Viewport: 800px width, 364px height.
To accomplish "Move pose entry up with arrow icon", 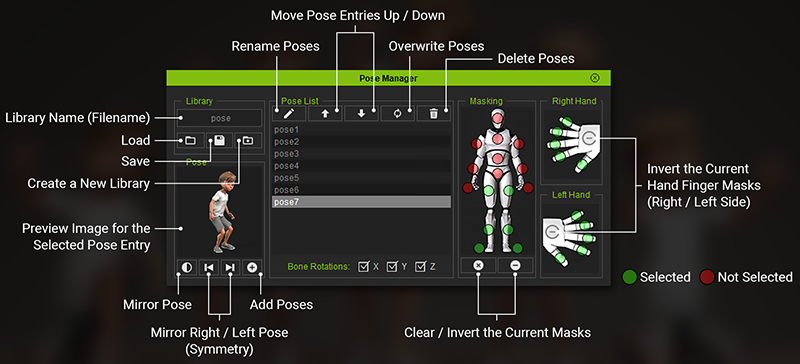I will pyautogui.click(x=324, y=113).
